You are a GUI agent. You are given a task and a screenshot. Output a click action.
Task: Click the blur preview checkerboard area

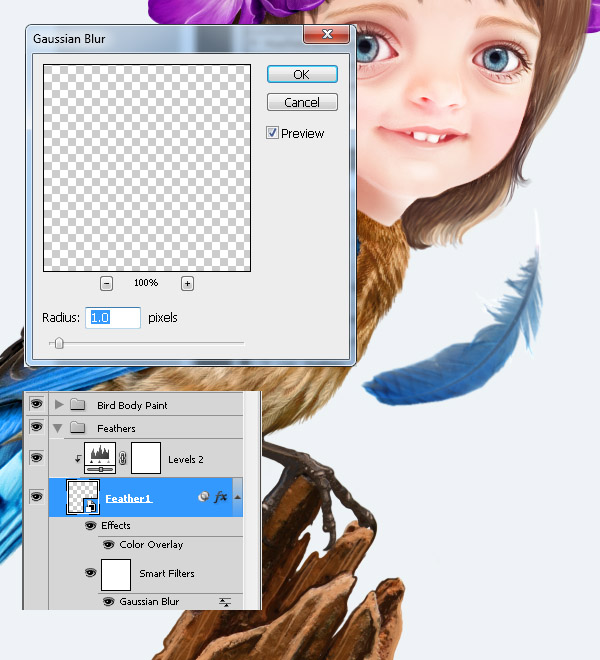tap(147, 168)
